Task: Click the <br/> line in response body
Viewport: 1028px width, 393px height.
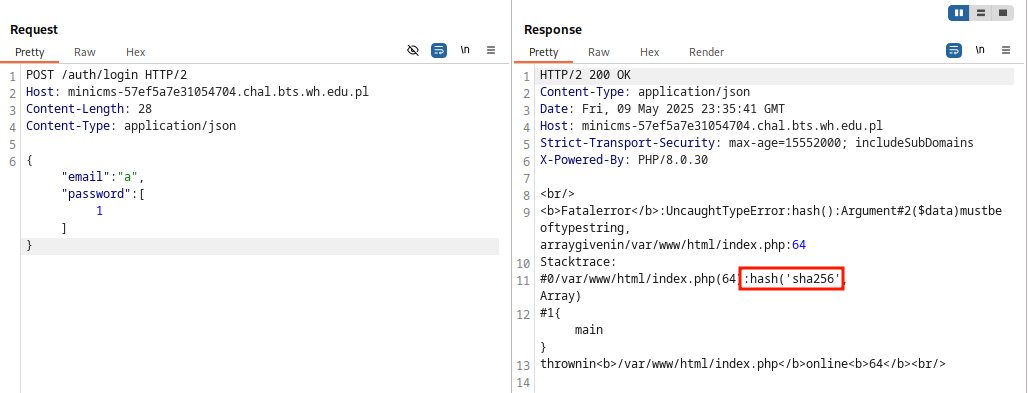Action: pyautogui.click(x=557, y=194)
